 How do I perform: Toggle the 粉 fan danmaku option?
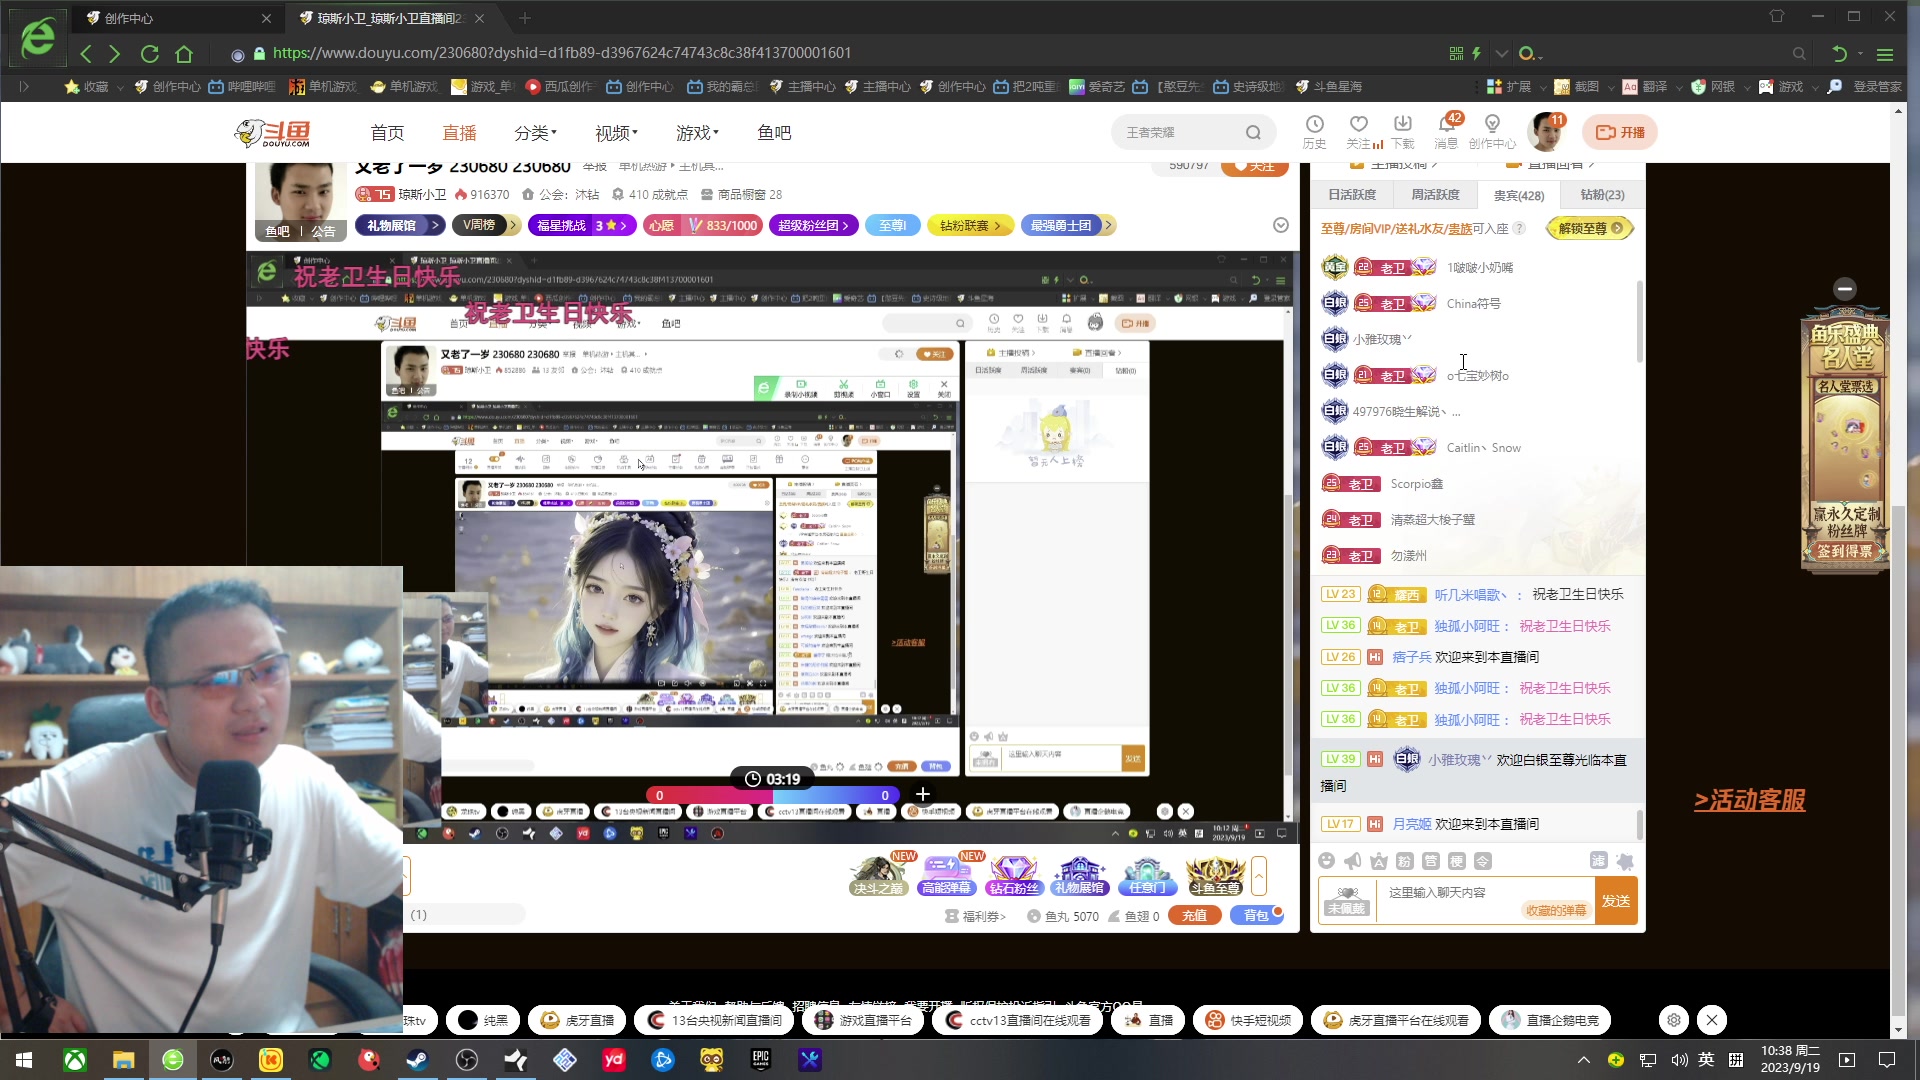[x=1405, y=861]
